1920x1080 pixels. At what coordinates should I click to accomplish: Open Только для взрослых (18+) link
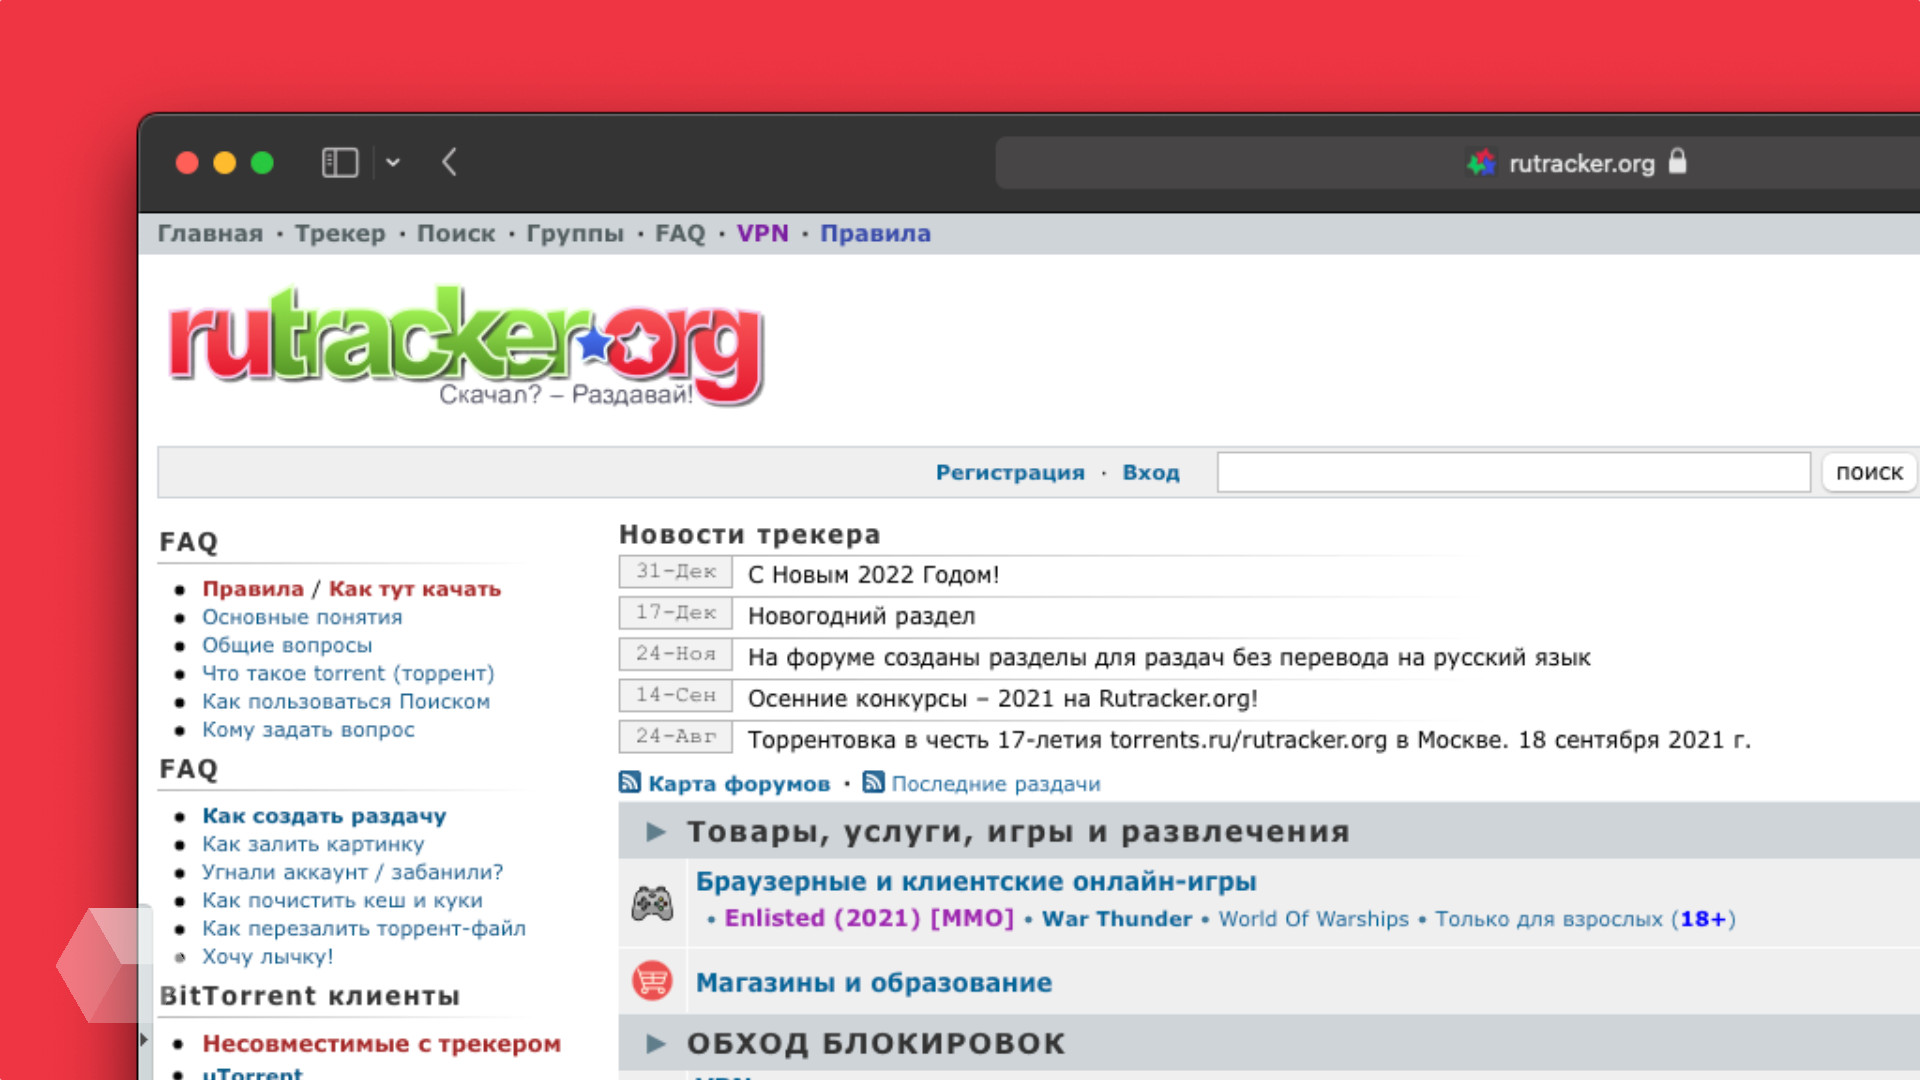[1586, 919]
